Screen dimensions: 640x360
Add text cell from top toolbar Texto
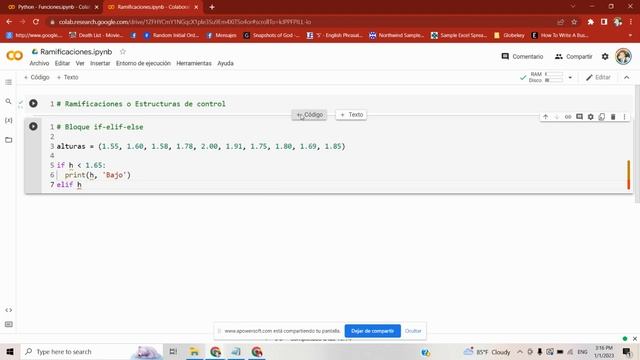click(x=67, y=77)
